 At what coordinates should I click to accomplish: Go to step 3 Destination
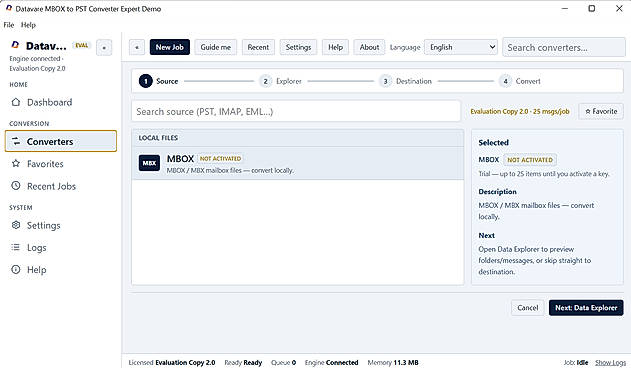coord(406,81)
